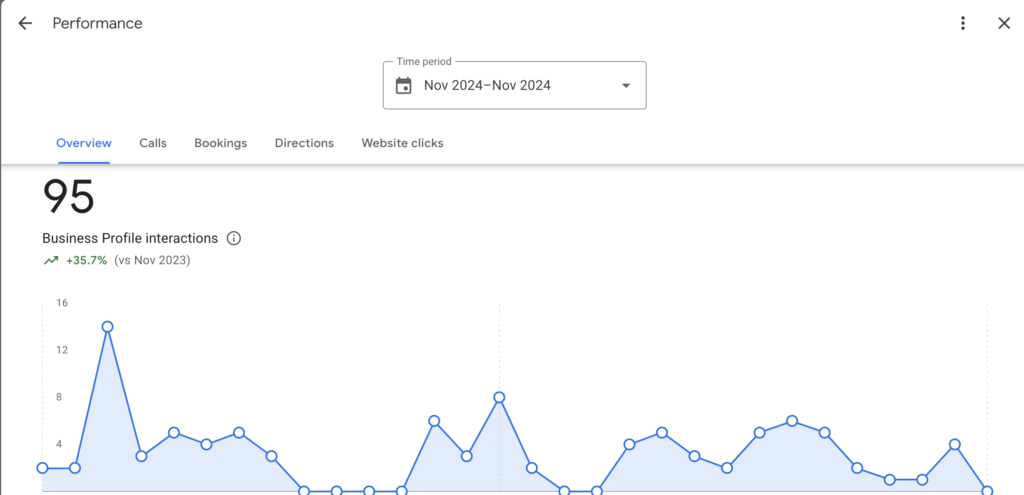
Task: Click the info icon beside Business Profile interactions
Action: pos(234,239)
